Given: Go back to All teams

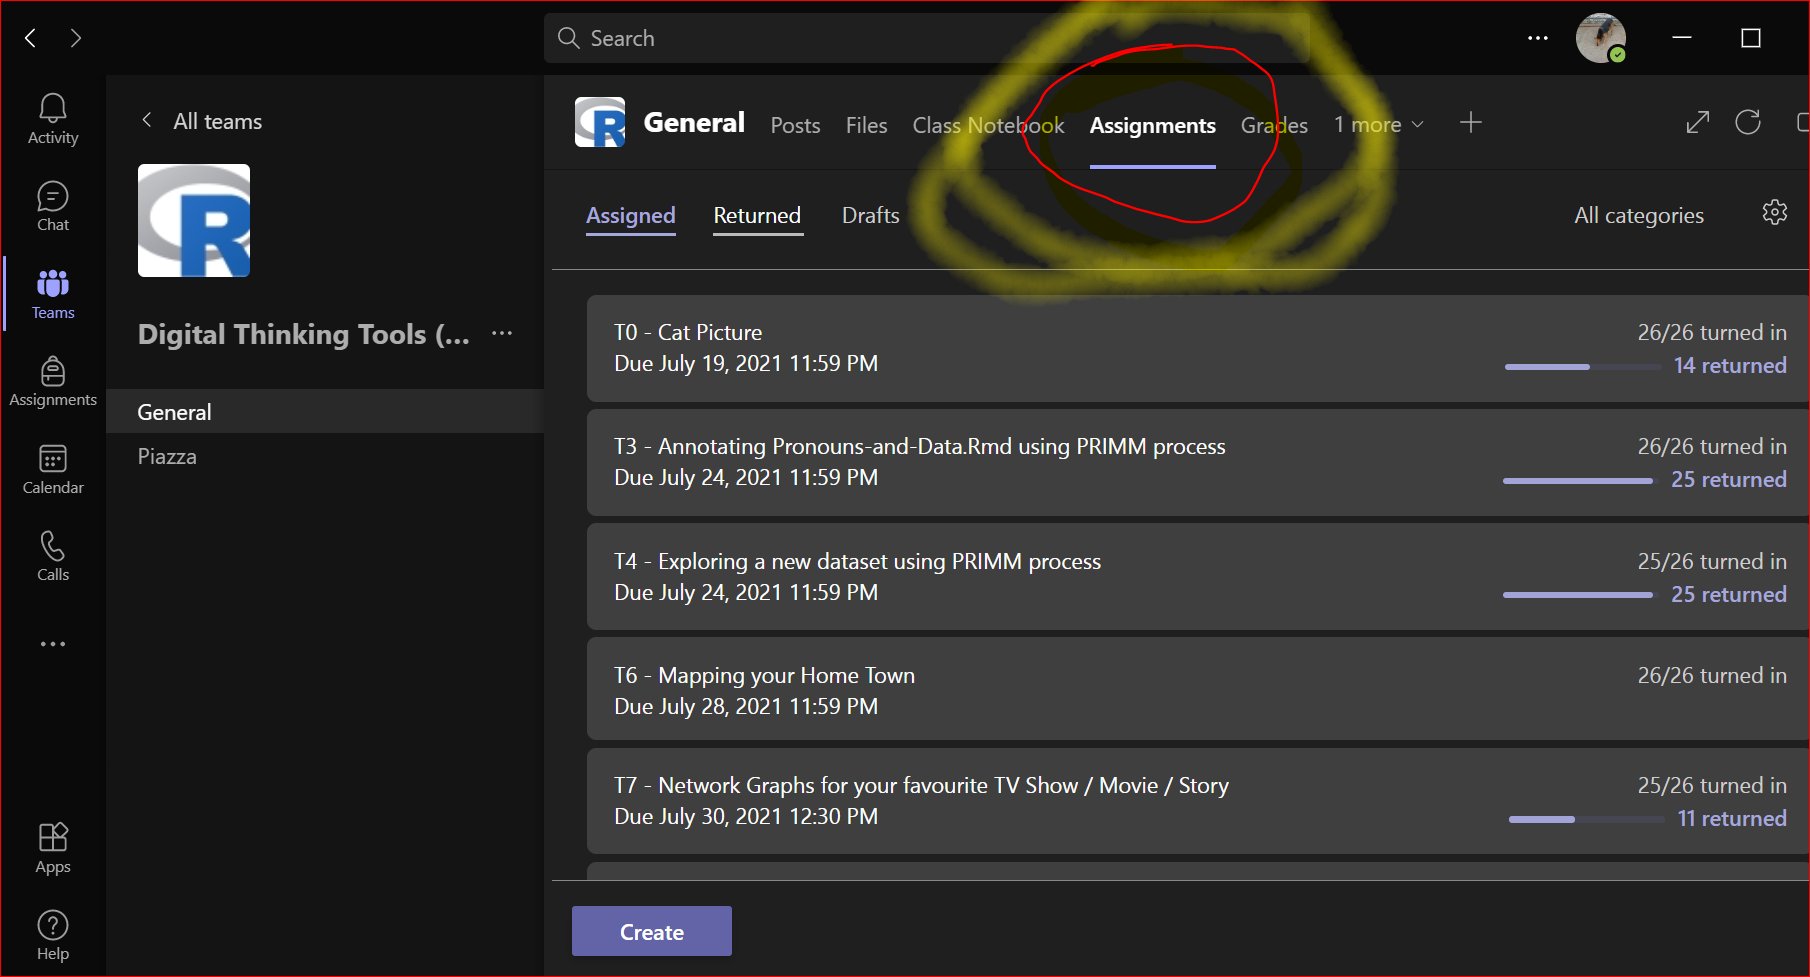Looking at the screenshot, I should tap(201, 121).
